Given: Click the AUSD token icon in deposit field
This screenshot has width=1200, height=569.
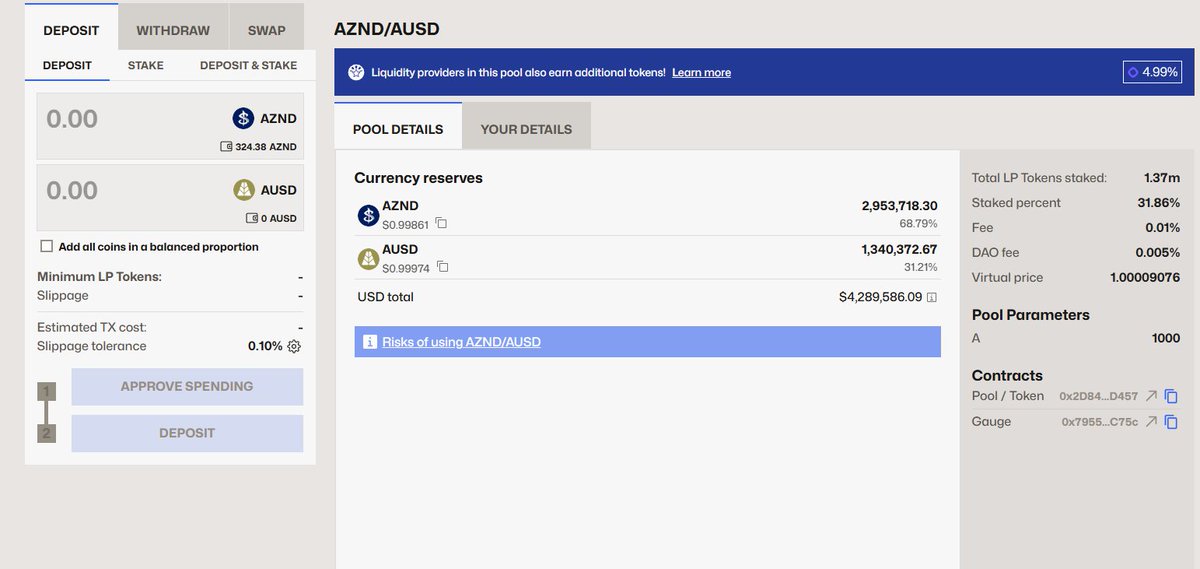Looking at the screenshot, I should coord(243,190).
